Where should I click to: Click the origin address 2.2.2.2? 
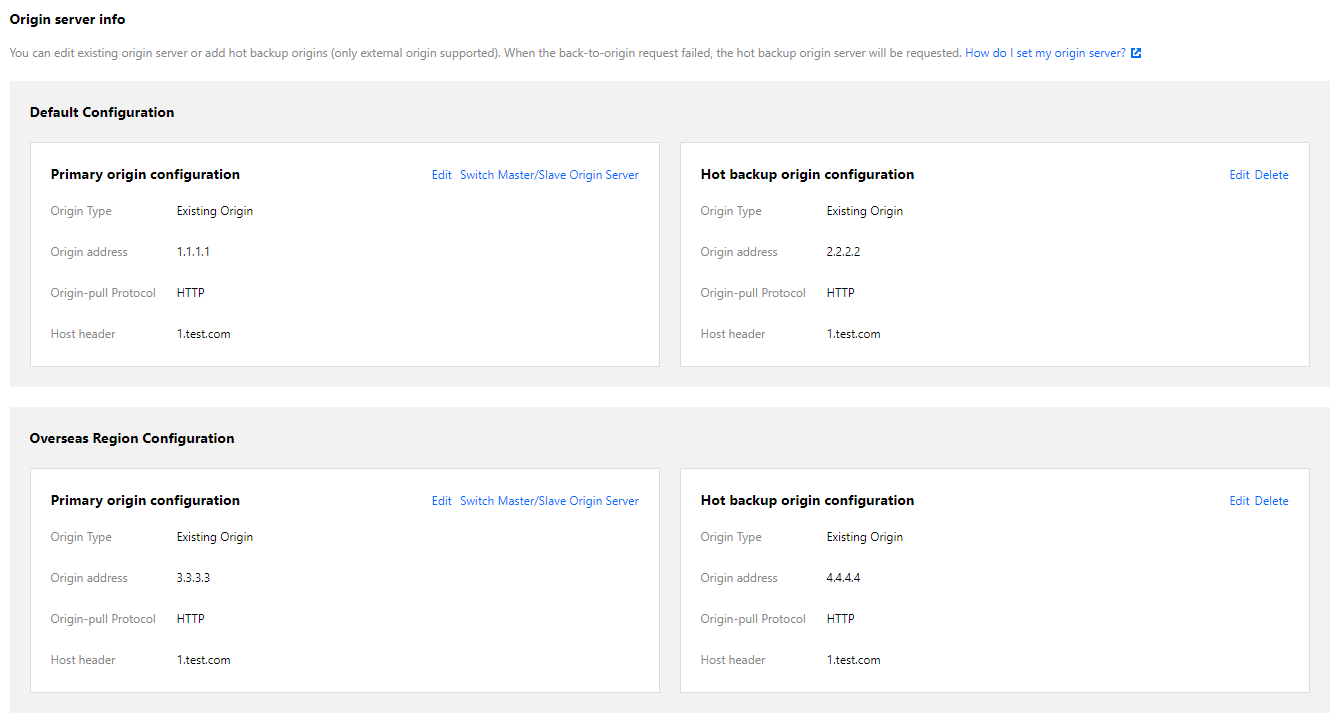pos(843,252)
